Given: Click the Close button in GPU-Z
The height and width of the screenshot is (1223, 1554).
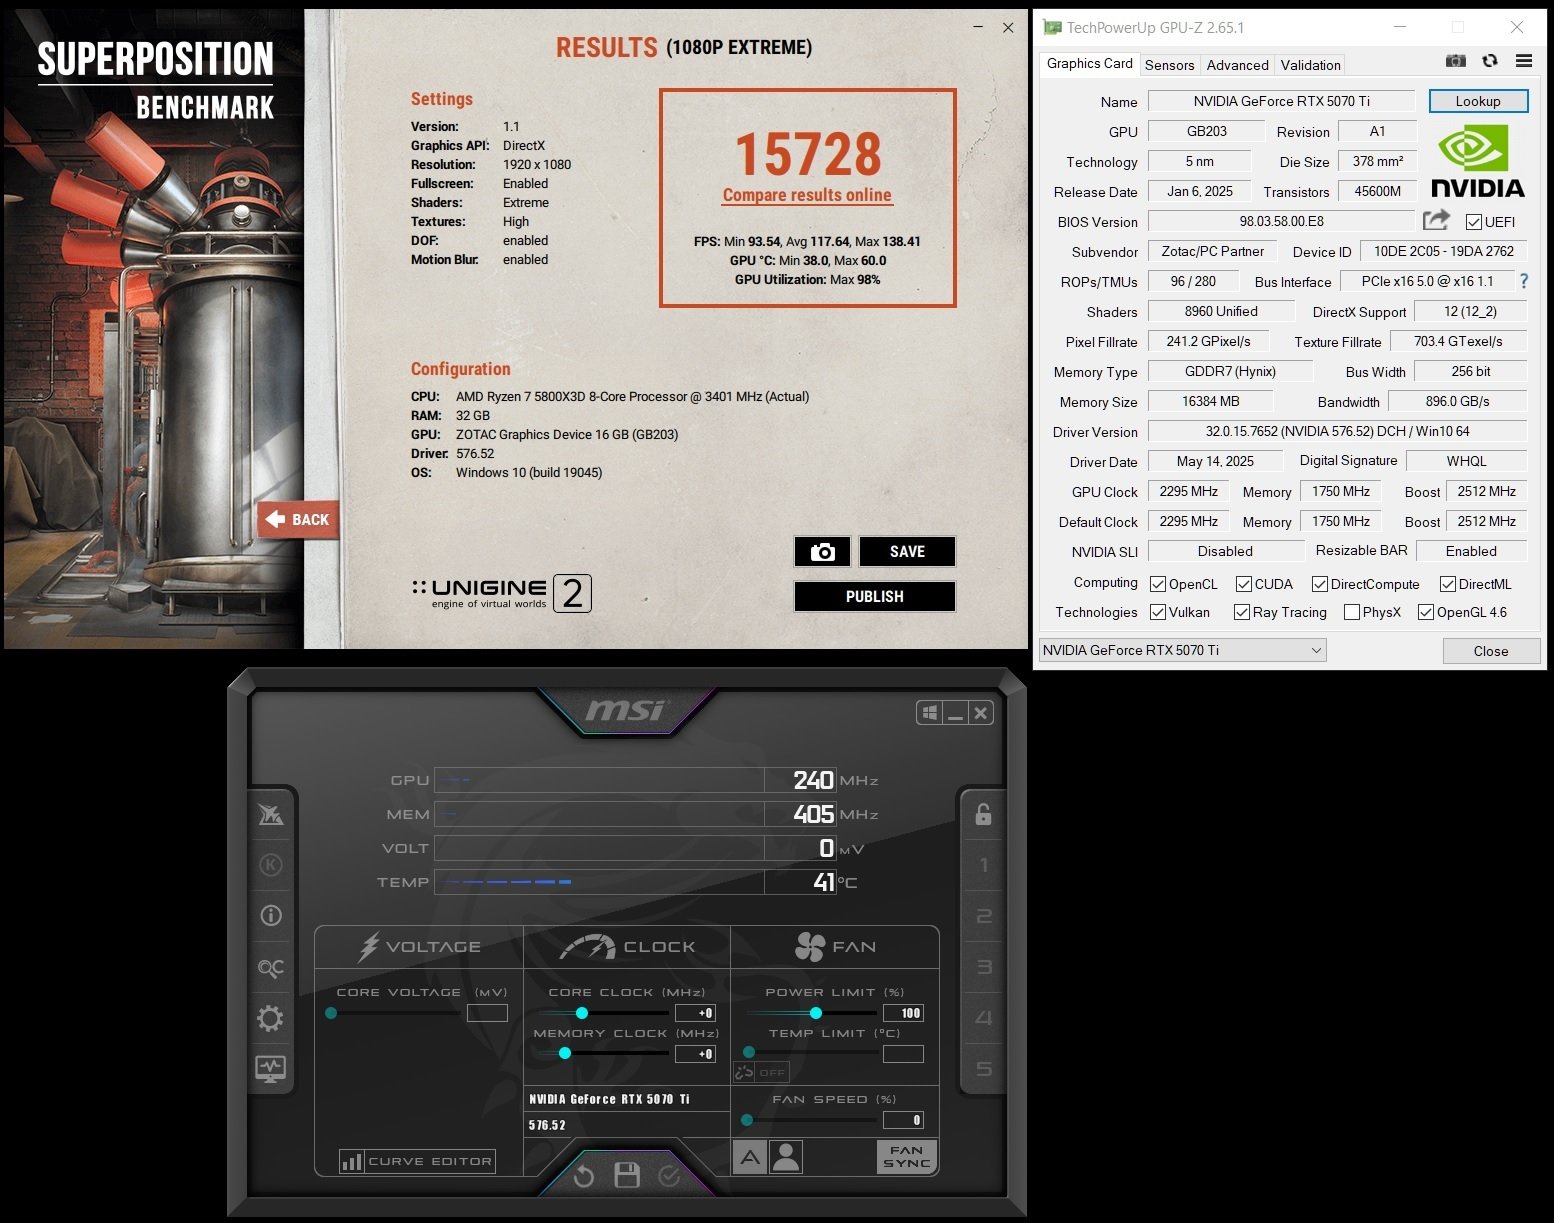Looking at the screenshot, I should click(x=1491, y=651).
